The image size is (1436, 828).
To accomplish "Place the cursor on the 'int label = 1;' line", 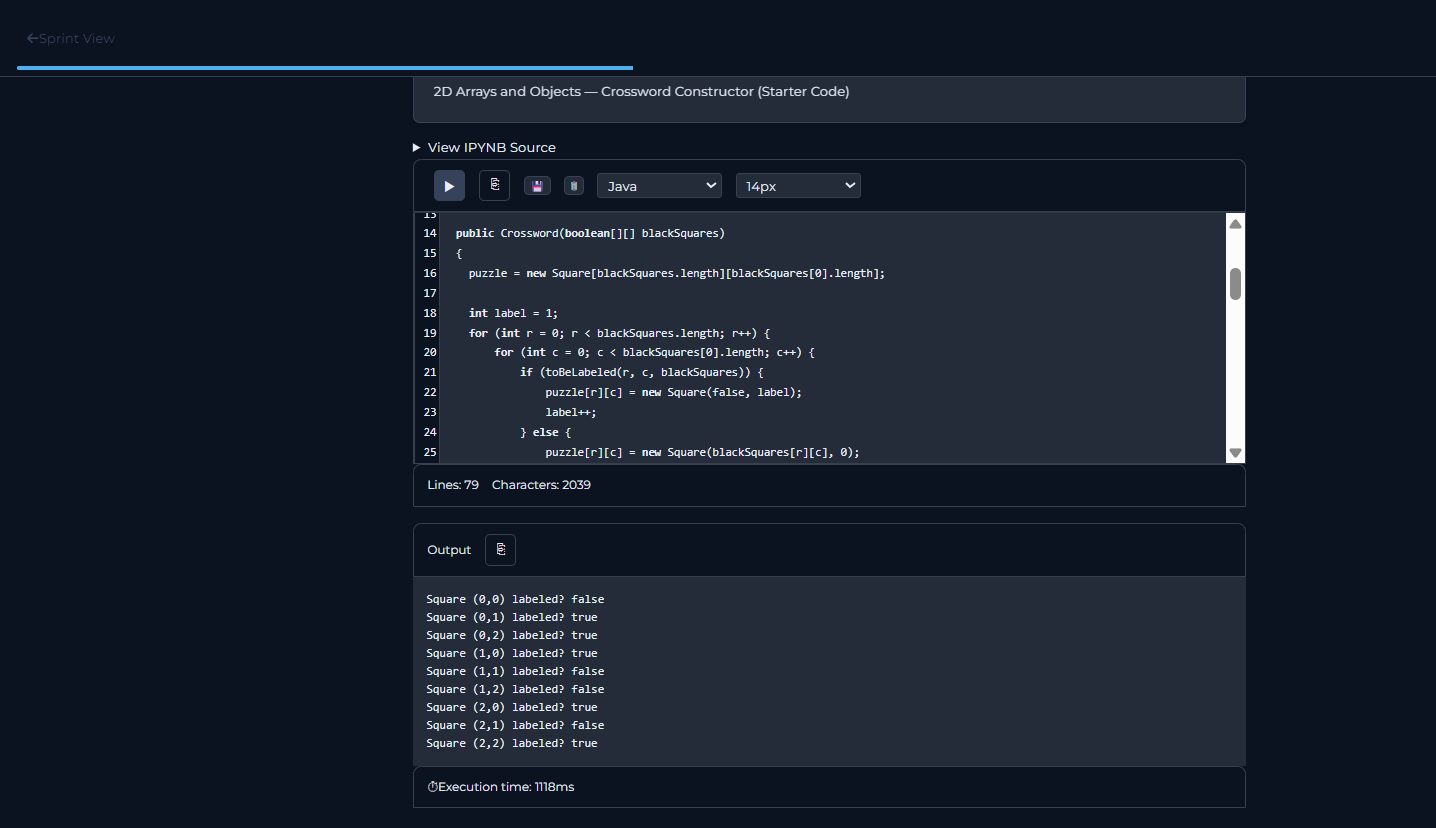I will [x=513, y=313].
